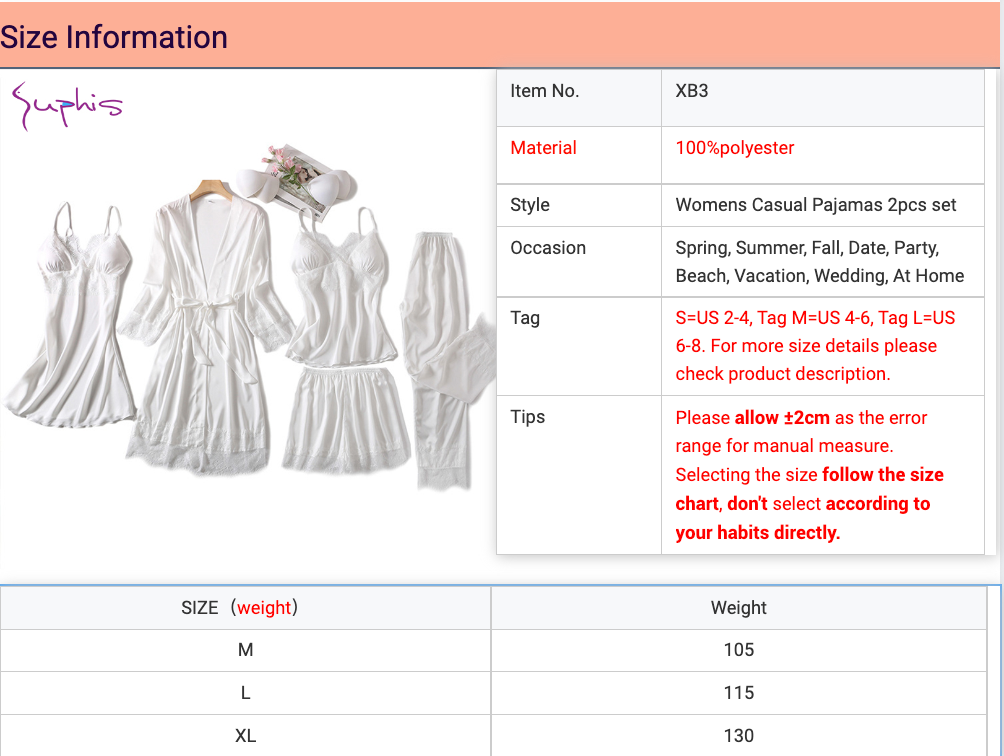Screen dimensions: 1004x756
Task: Click the white lace-trim shorts image
Action: pos(346,418)
